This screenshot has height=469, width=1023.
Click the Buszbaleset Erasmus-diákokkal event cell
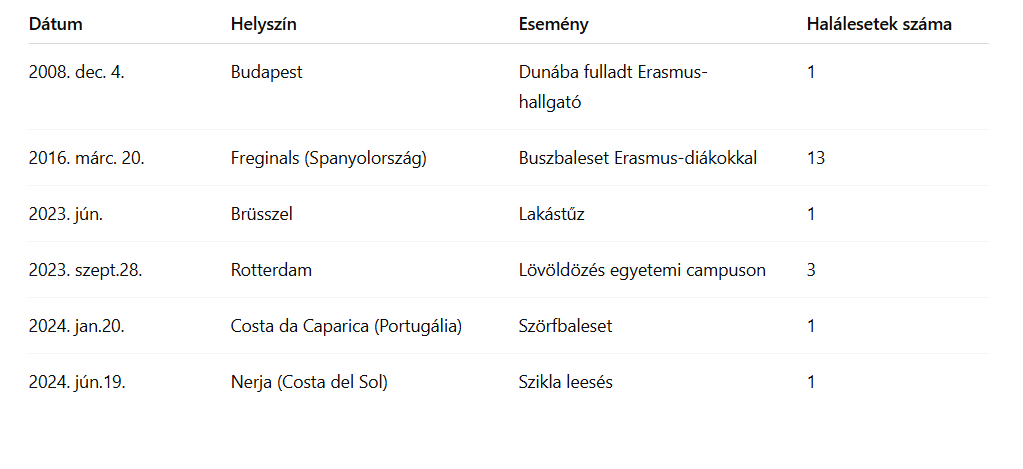click(638, 158)
